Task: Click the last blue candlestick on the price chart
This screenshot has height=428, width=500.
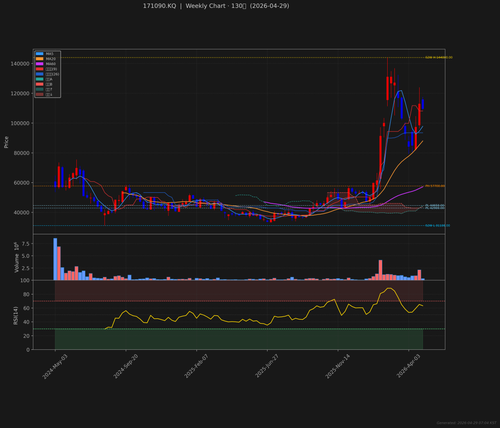Action: click(423, 104)
